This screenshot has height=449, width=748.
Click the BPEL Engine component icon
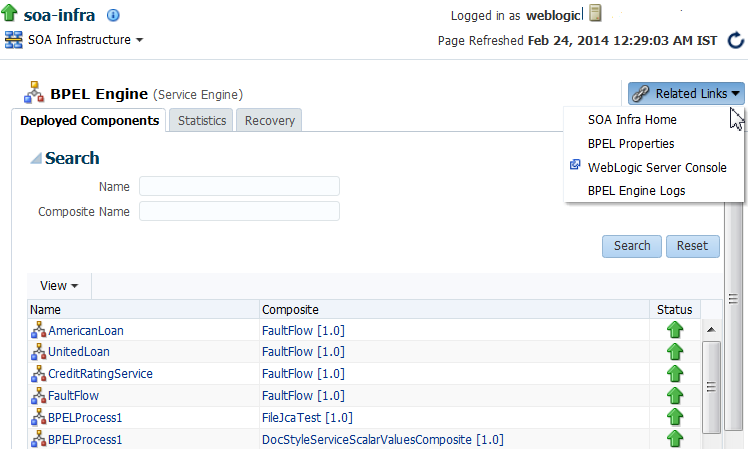pyautogui.click(x=34, y=93)
